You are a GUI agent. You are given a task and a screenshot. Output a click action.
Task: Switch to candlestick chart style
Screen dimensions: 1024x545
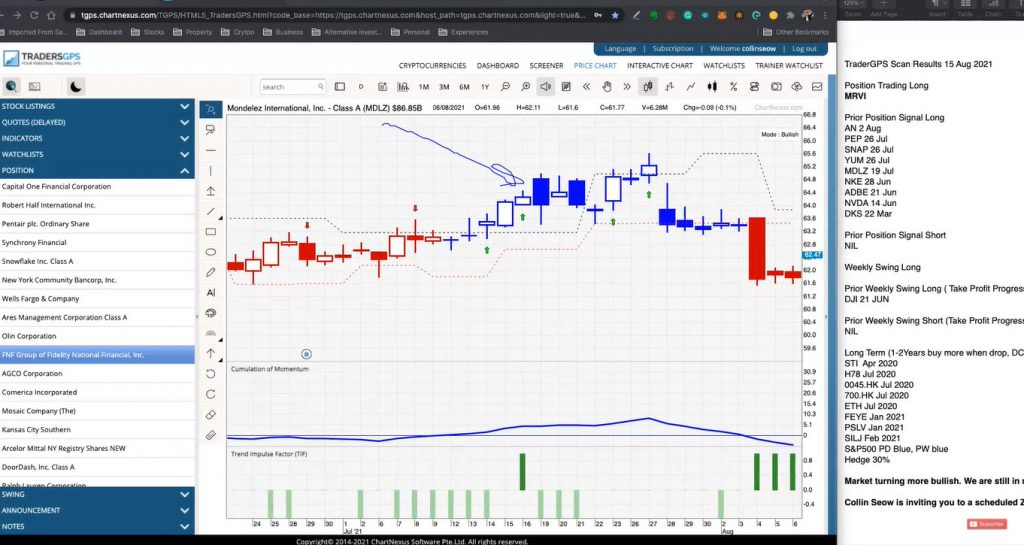[648, 86]
